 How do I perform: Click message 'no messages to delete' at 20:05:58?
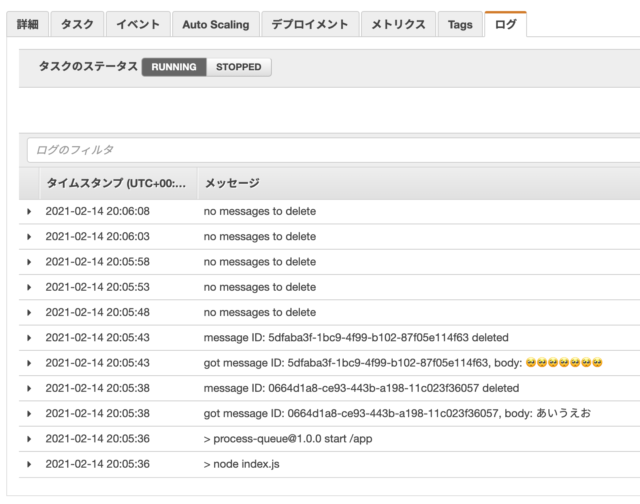click(260, 262)
